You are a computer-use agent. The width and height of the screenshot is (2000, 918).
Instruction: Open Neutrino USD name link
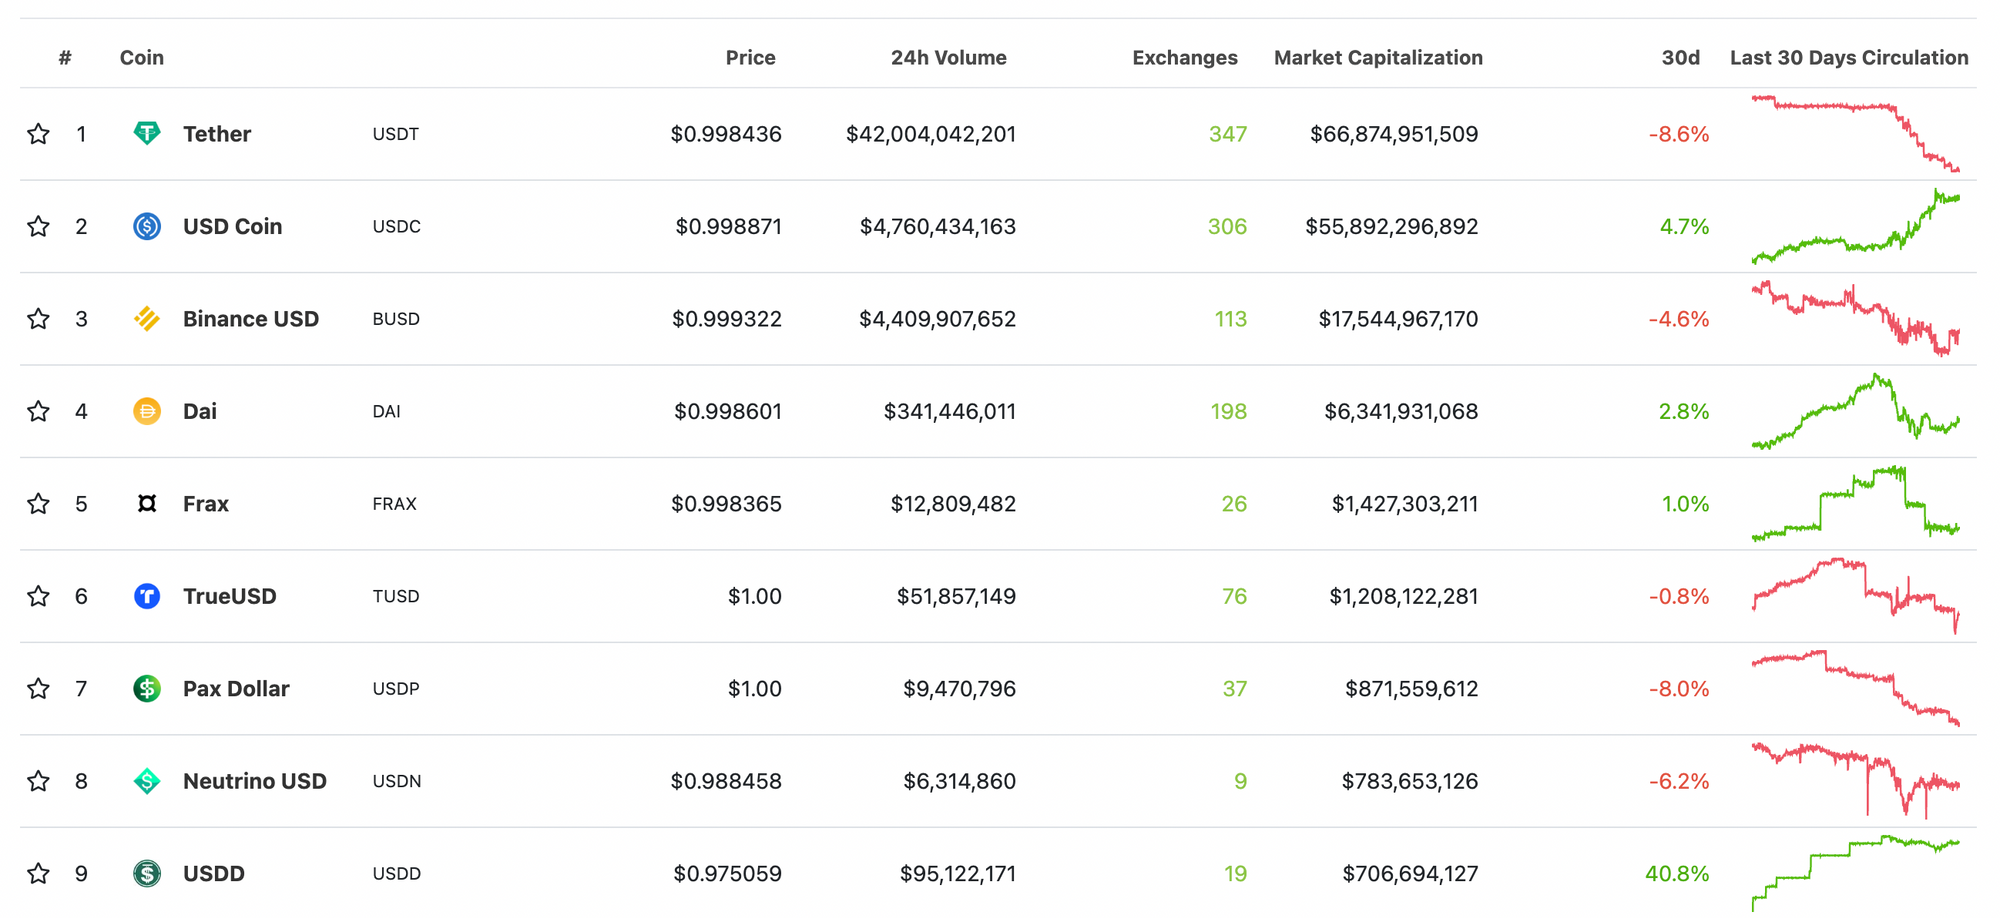coord(255,781)
